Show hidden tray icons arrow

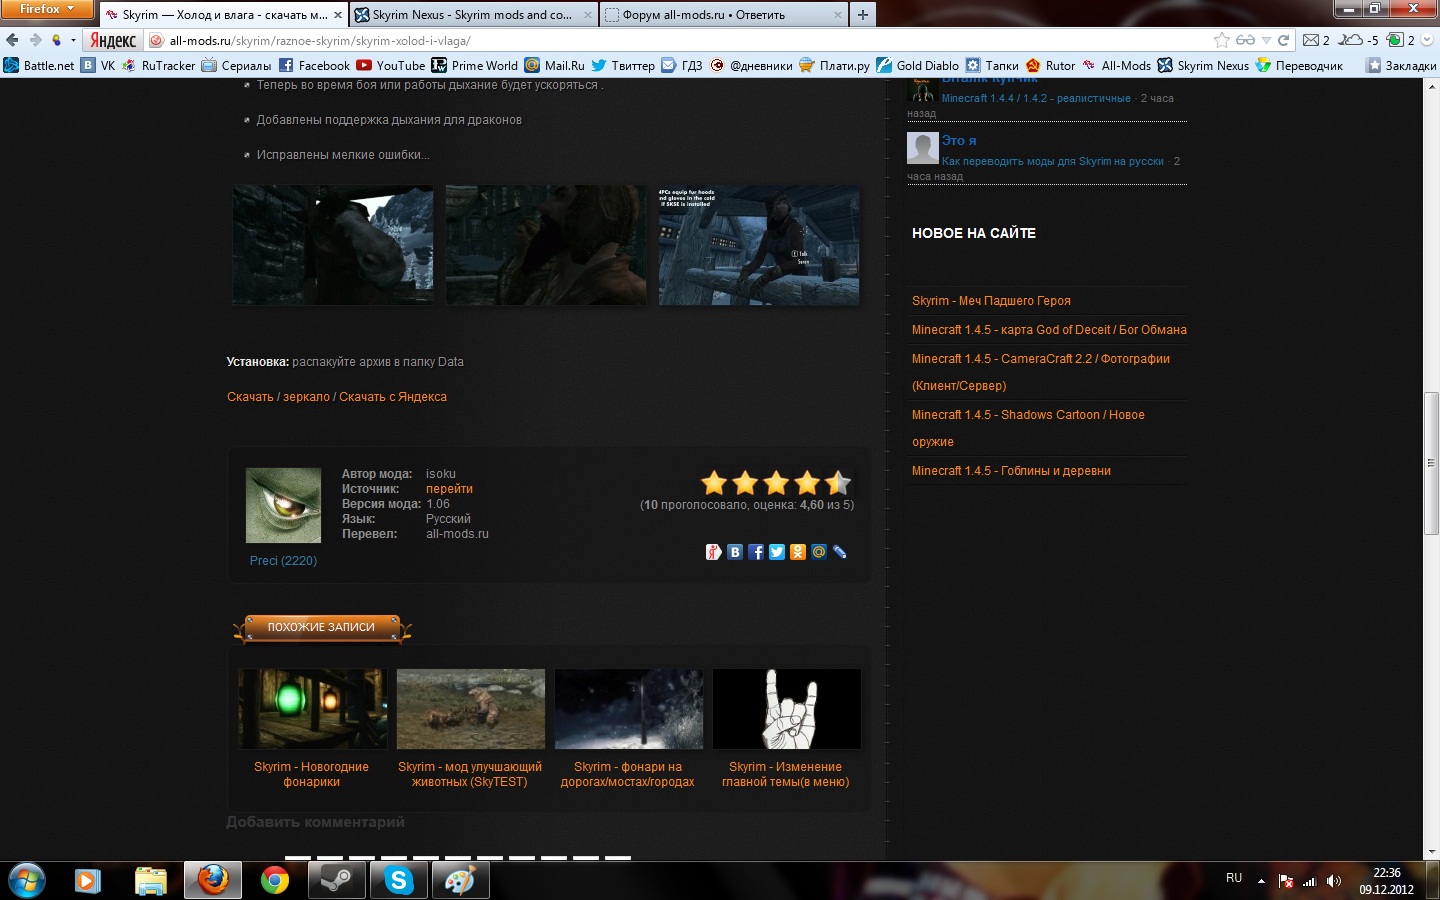click(1261, 881)
